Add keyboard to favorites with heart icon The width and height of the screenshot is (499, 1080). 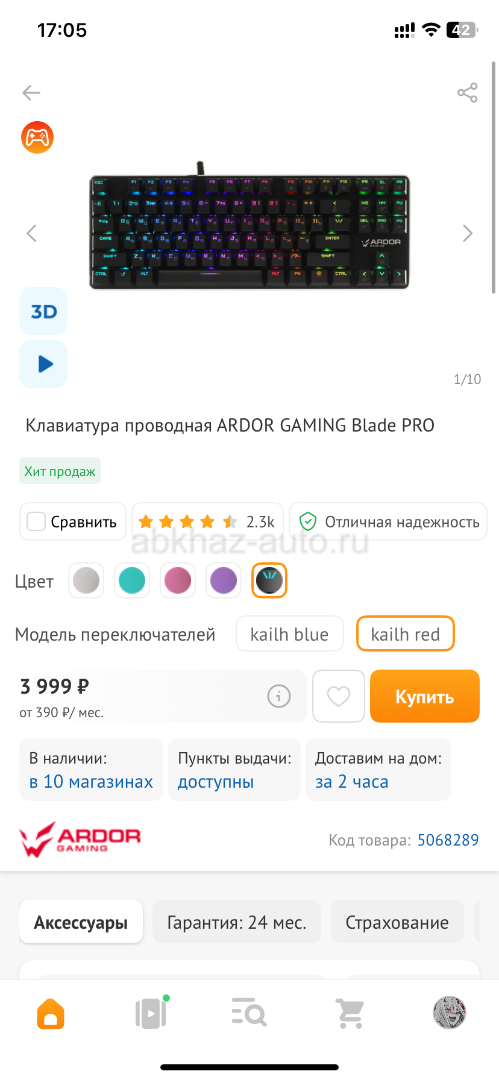(338, 696)
